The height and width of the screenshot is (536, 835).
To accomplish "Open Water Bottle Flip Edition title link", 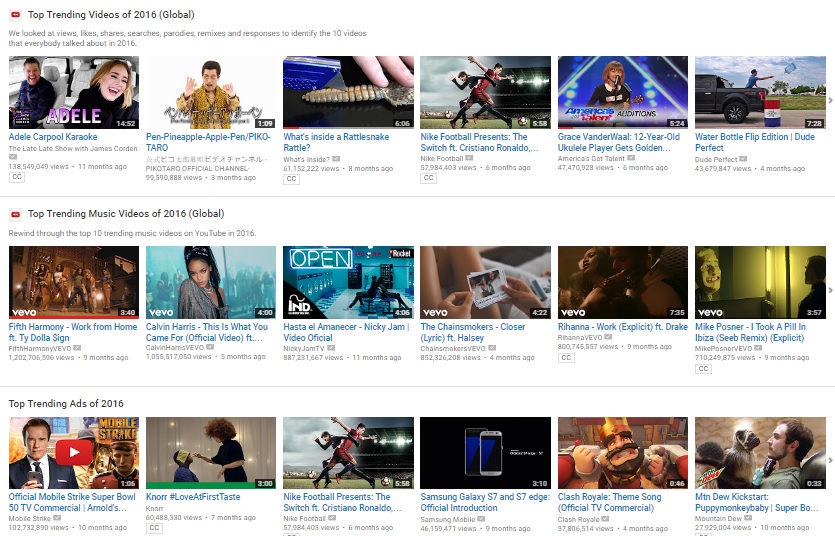I will [x=755, y=142].
